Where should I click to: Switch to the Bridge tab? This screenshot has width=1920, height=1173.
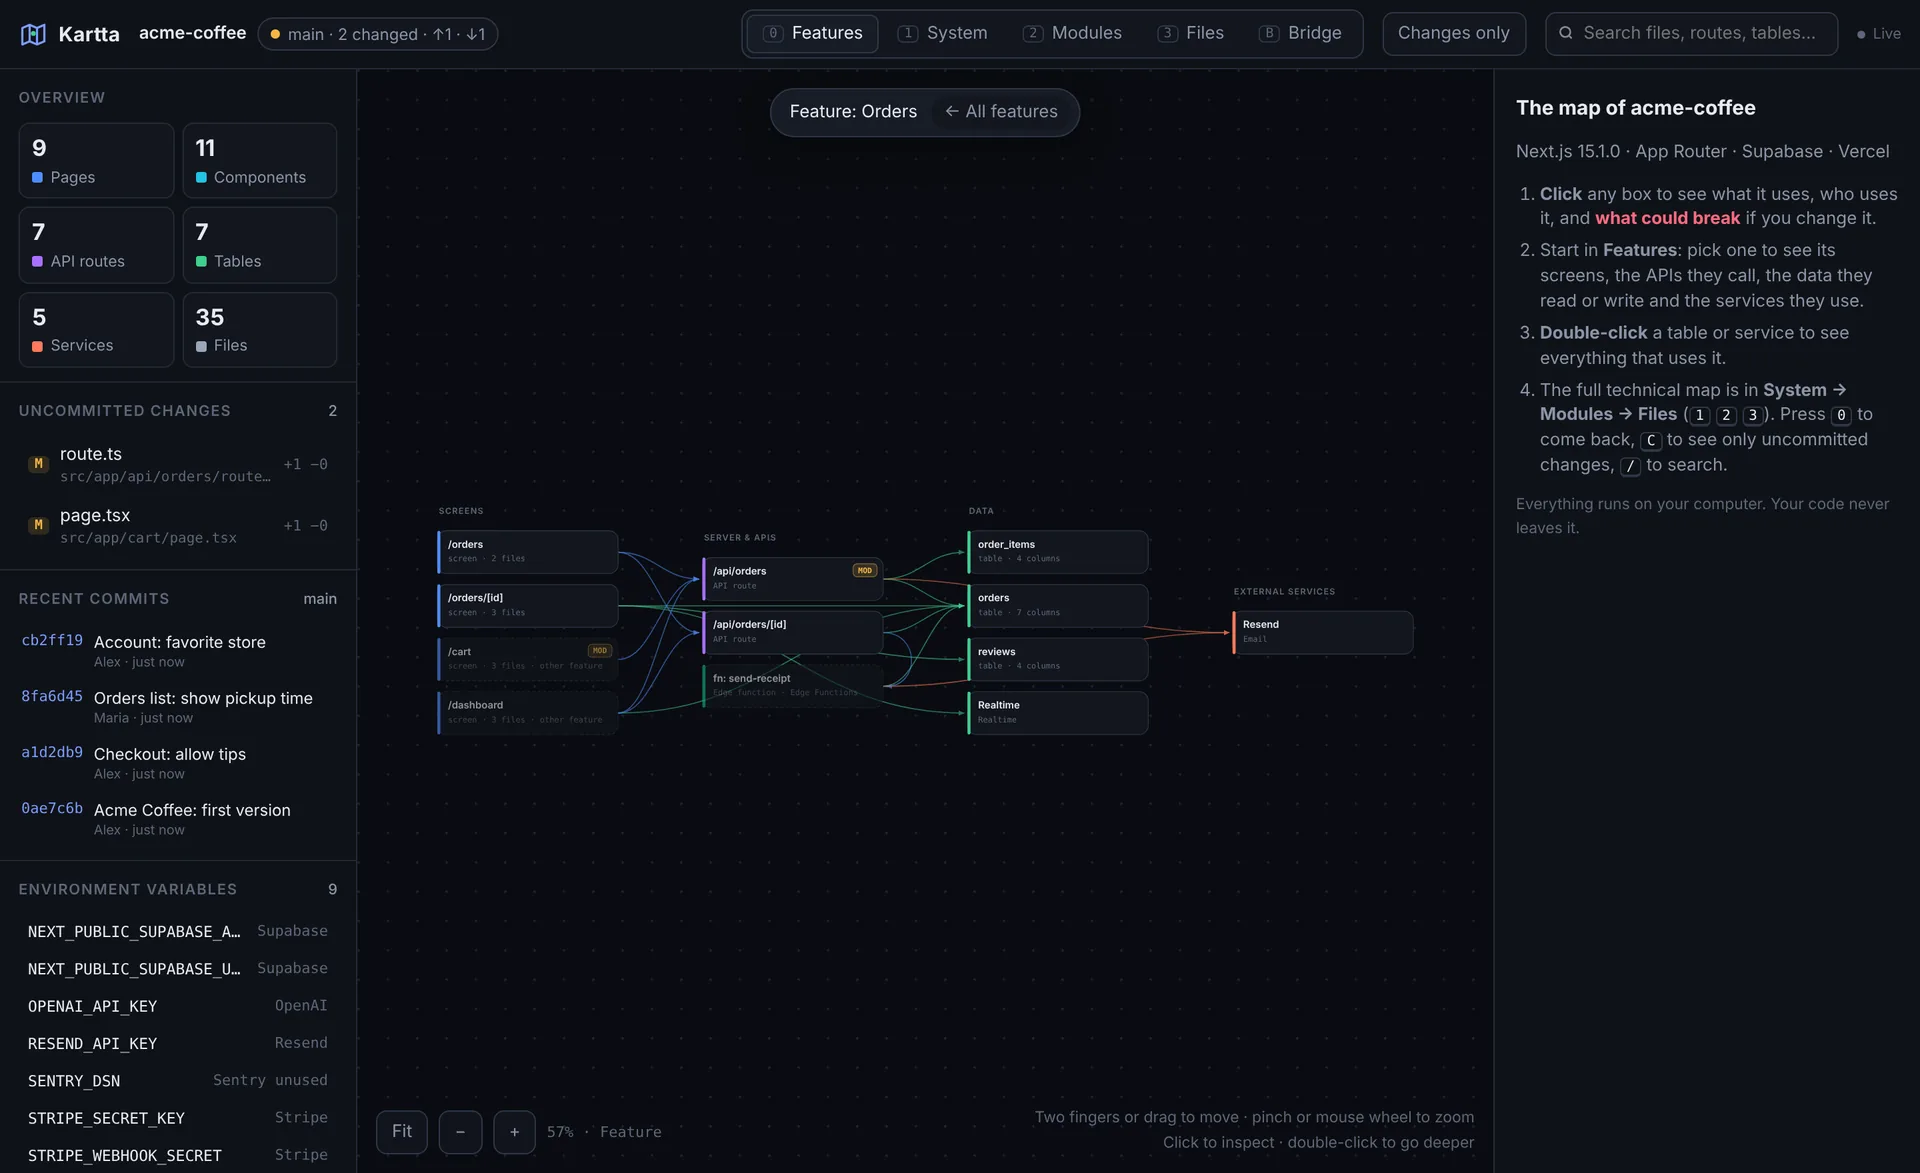pos(1300,33)
